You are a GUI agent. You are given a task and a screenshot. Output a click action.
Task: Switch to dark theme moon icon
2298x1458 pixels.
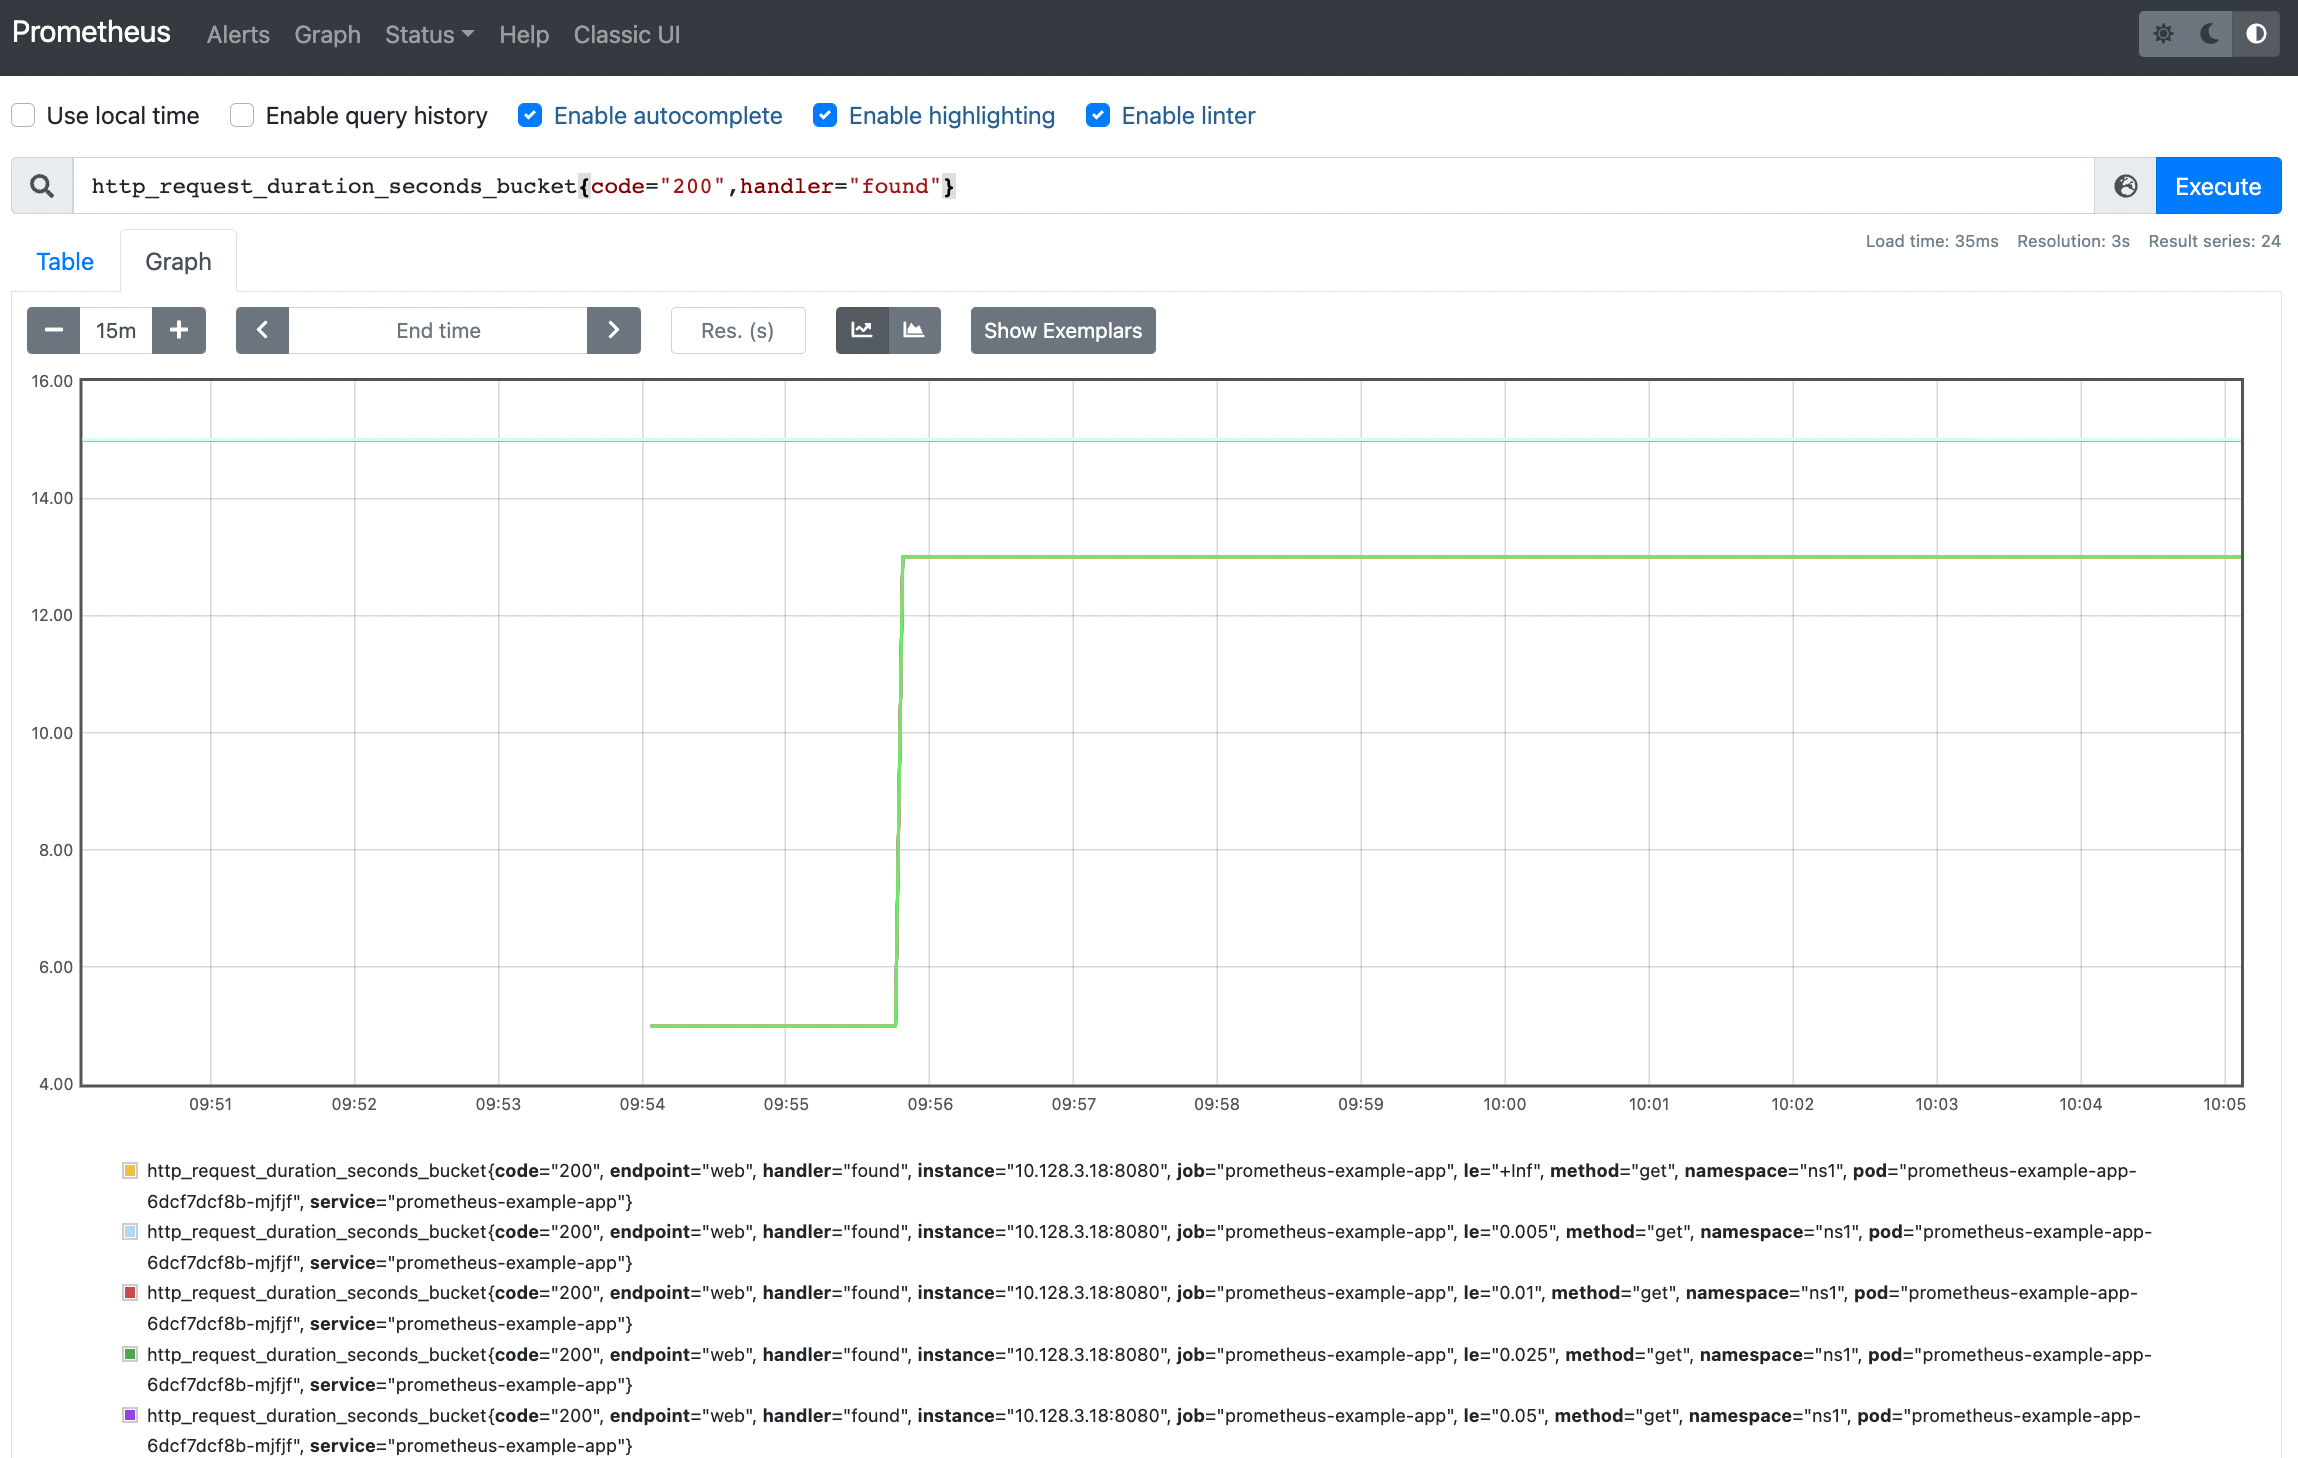tap(2210, 34)
